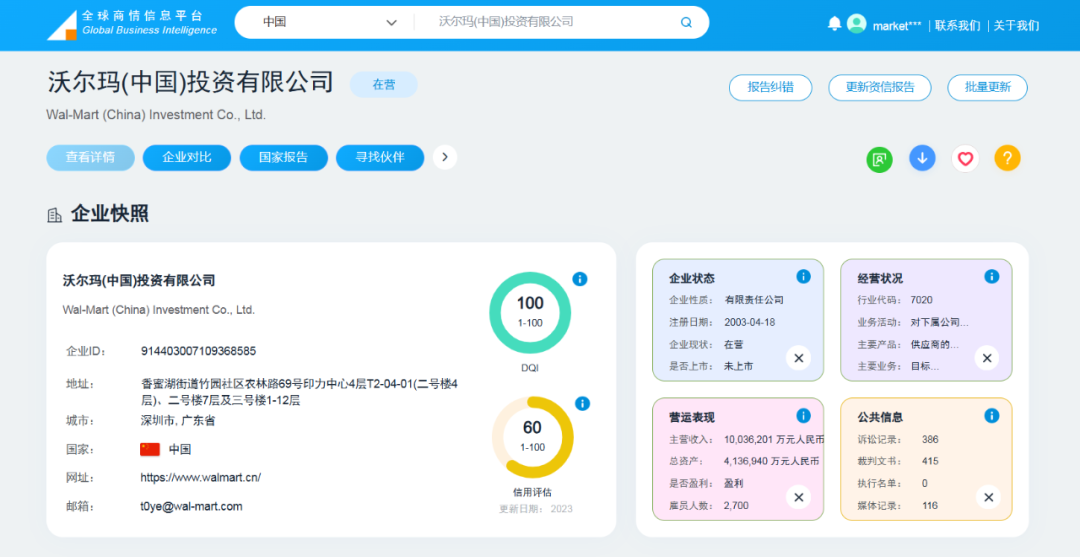
Task: Click 批量更新 button
Action: click(987, 87)
